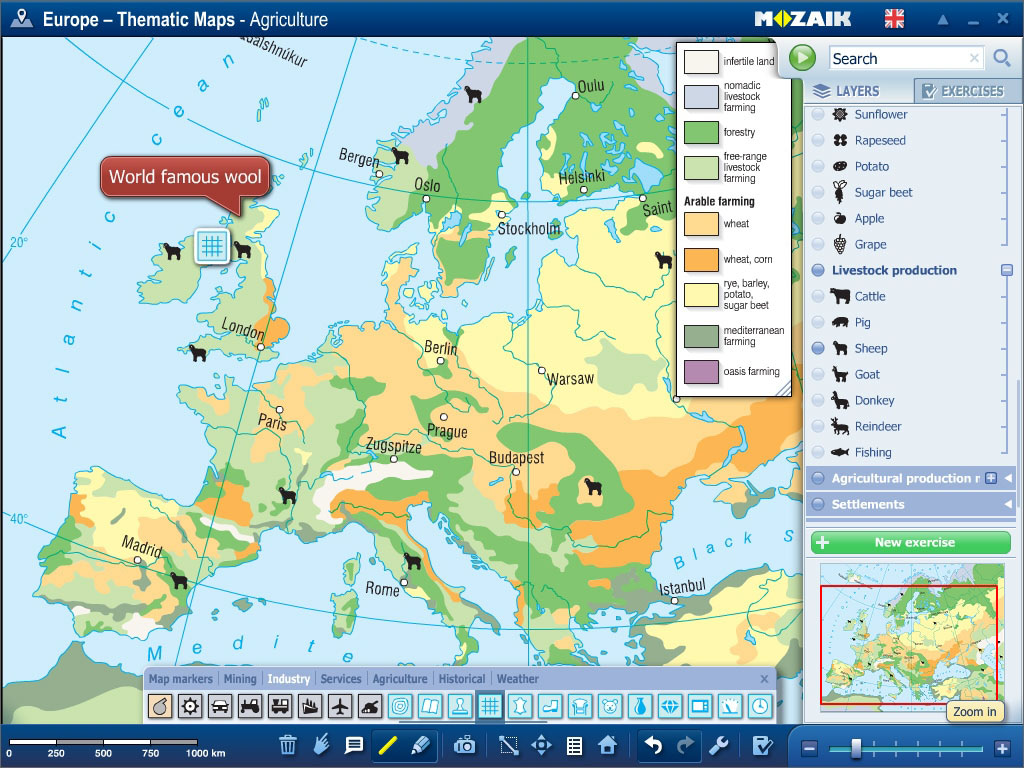Expand the Agricultural production group
Viewport: 1024px width, 768px height.
tap(991, 478)
